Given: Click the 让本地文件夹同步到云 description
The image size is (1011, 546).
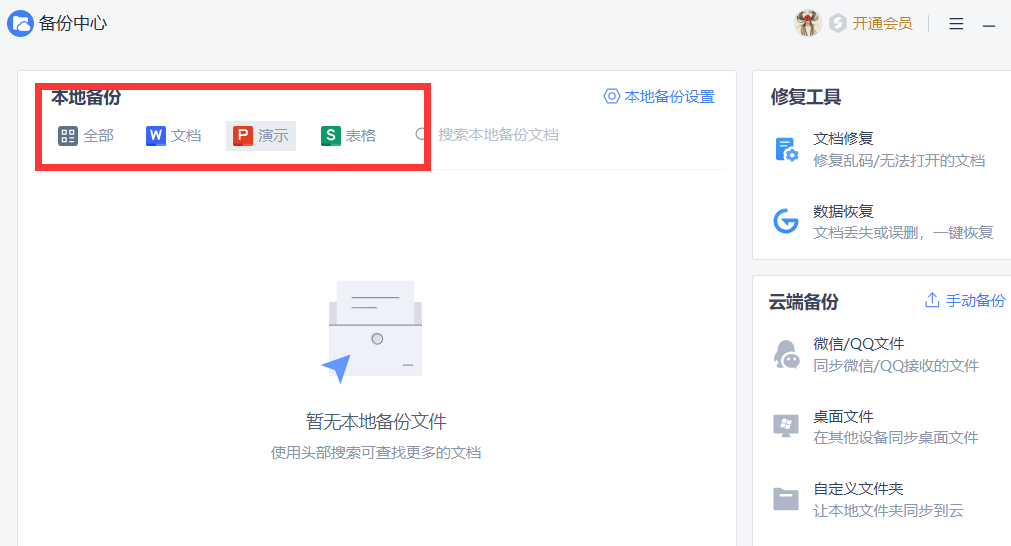Looking at the screenshot, I should (888, 511).
